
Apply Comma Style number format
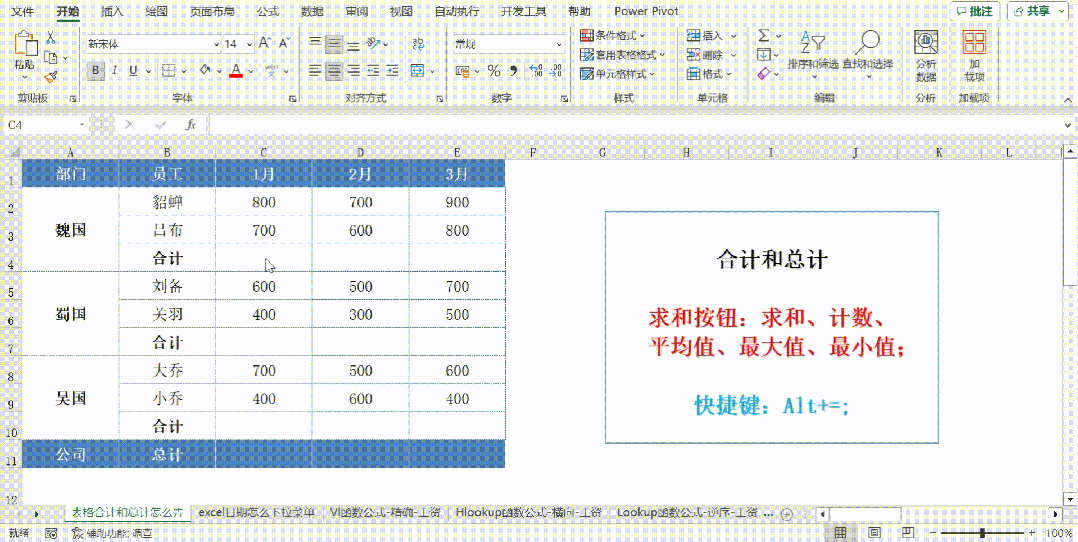[513, 70]
